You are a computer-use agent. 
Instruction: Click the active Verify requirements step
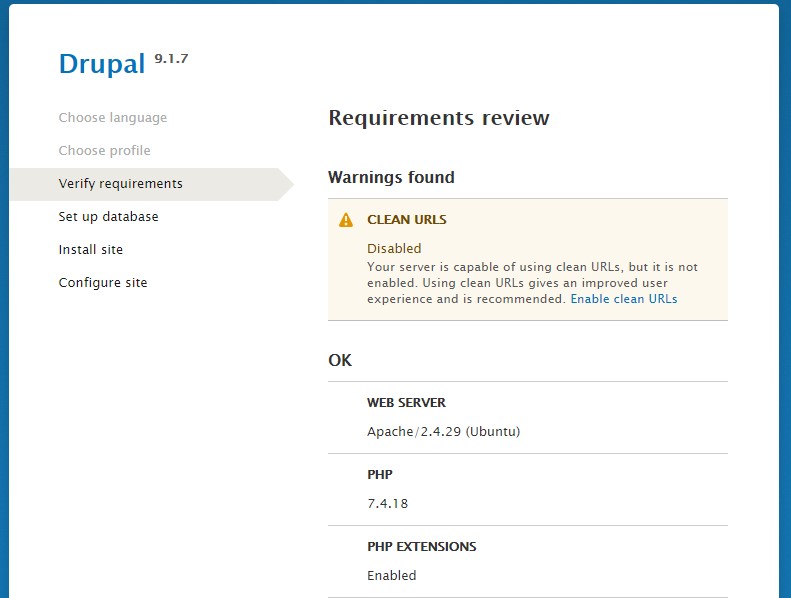pos(120,184)
